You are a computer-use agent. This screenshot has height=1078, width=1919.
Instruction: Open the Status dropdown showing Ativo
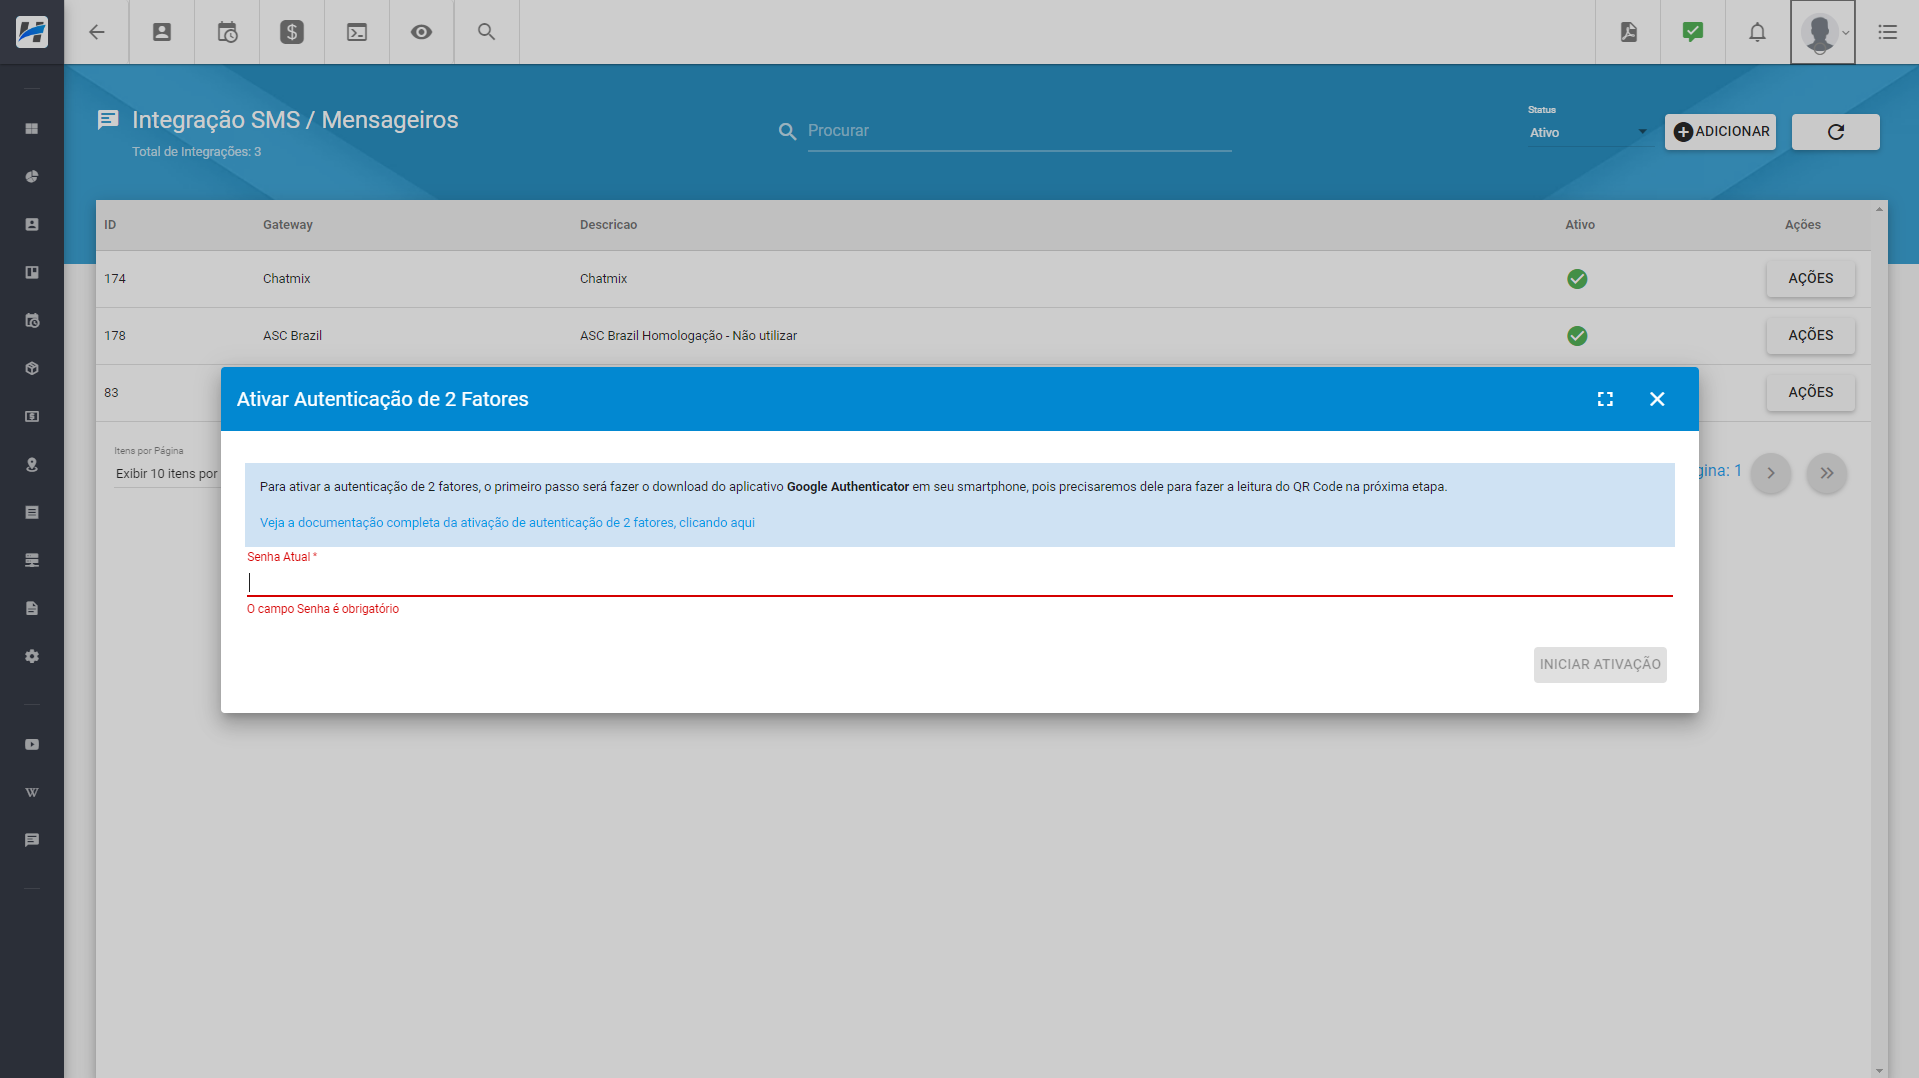(1588, 132)
